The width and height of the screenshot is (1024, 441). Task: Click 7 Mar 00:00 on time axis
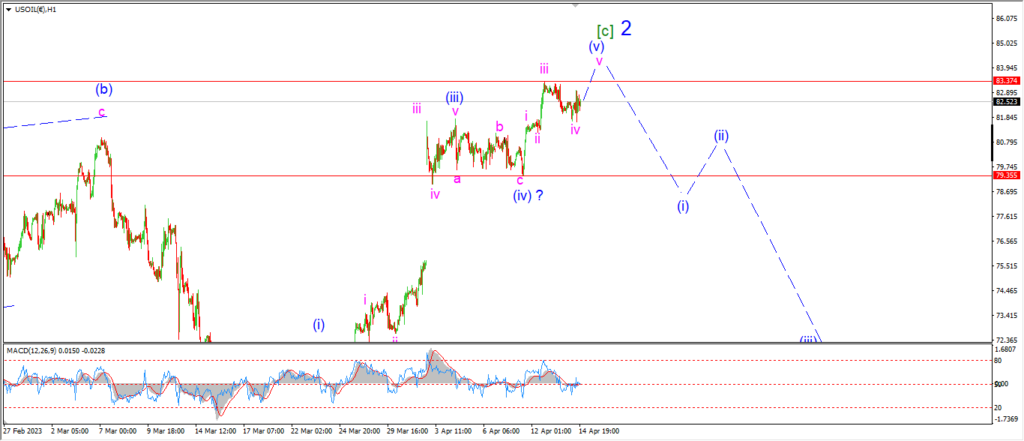(116, 431)
